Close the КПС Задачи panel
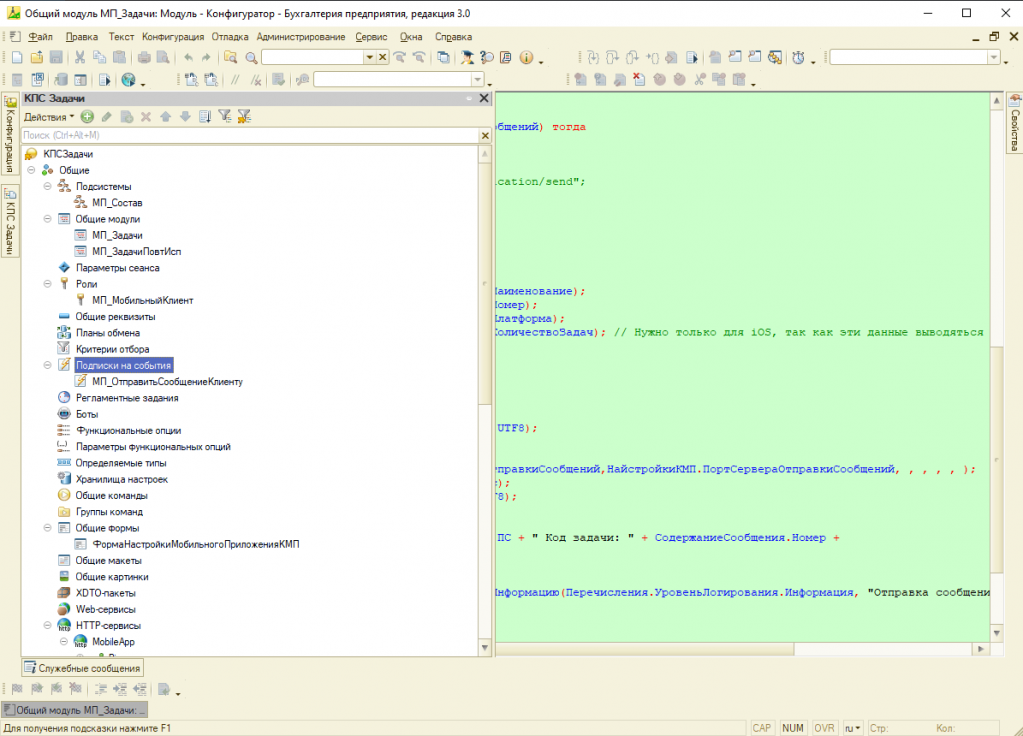This screenshot has height=736, width=1023. coord(484,98)
